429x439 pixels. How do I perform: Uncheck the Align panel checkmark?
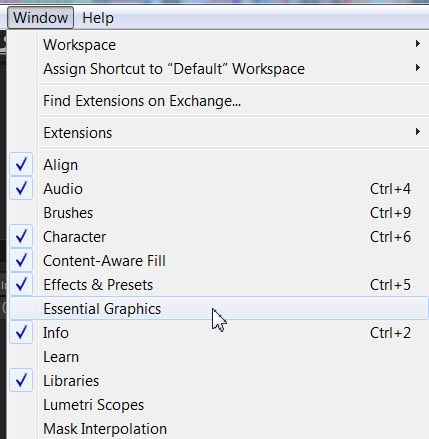[21, 164]
